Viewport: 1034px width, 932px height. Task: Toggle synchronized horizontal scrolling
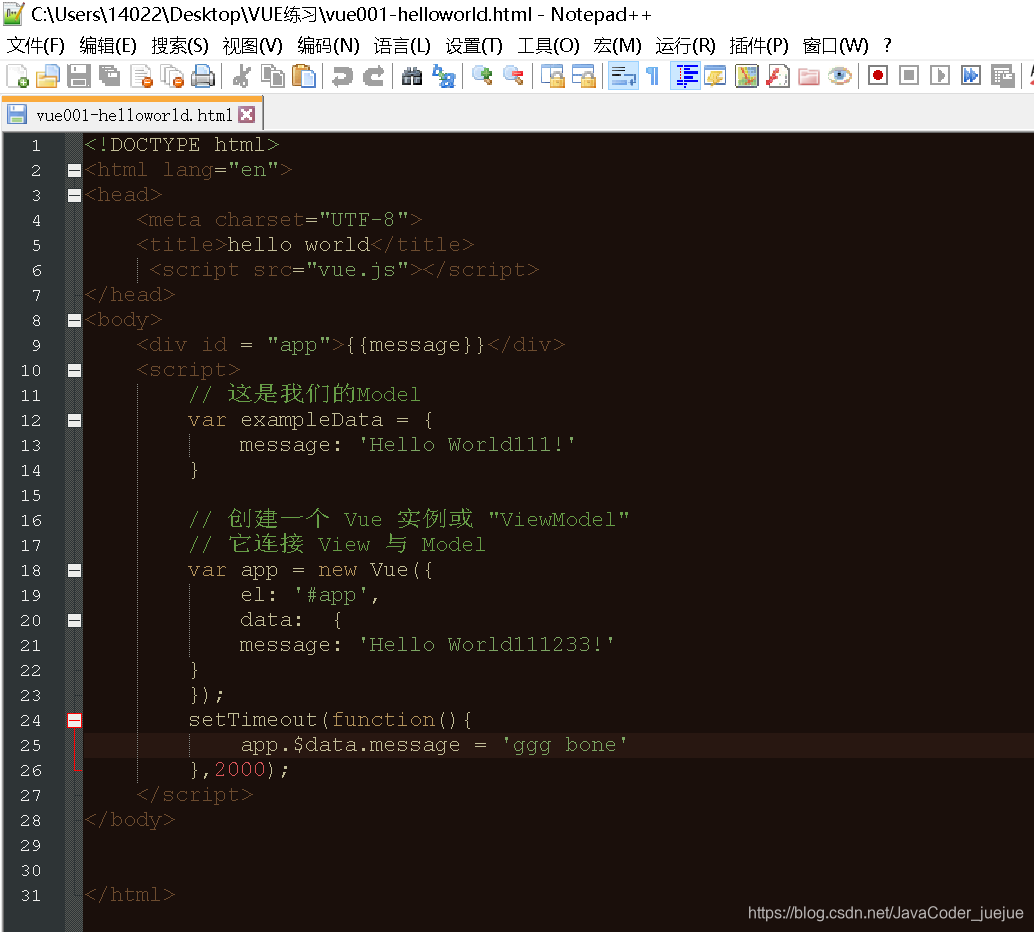tap(583, 76)
